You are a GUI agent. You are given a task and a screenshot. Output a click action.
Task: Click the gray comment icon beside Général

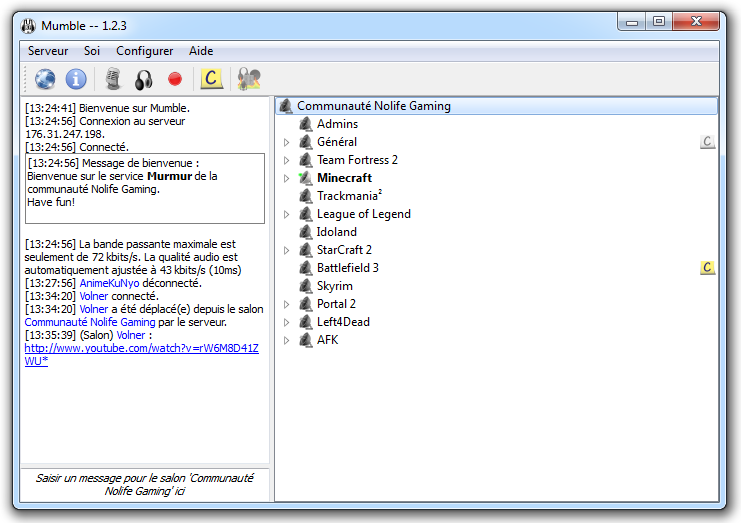point(707,142)
